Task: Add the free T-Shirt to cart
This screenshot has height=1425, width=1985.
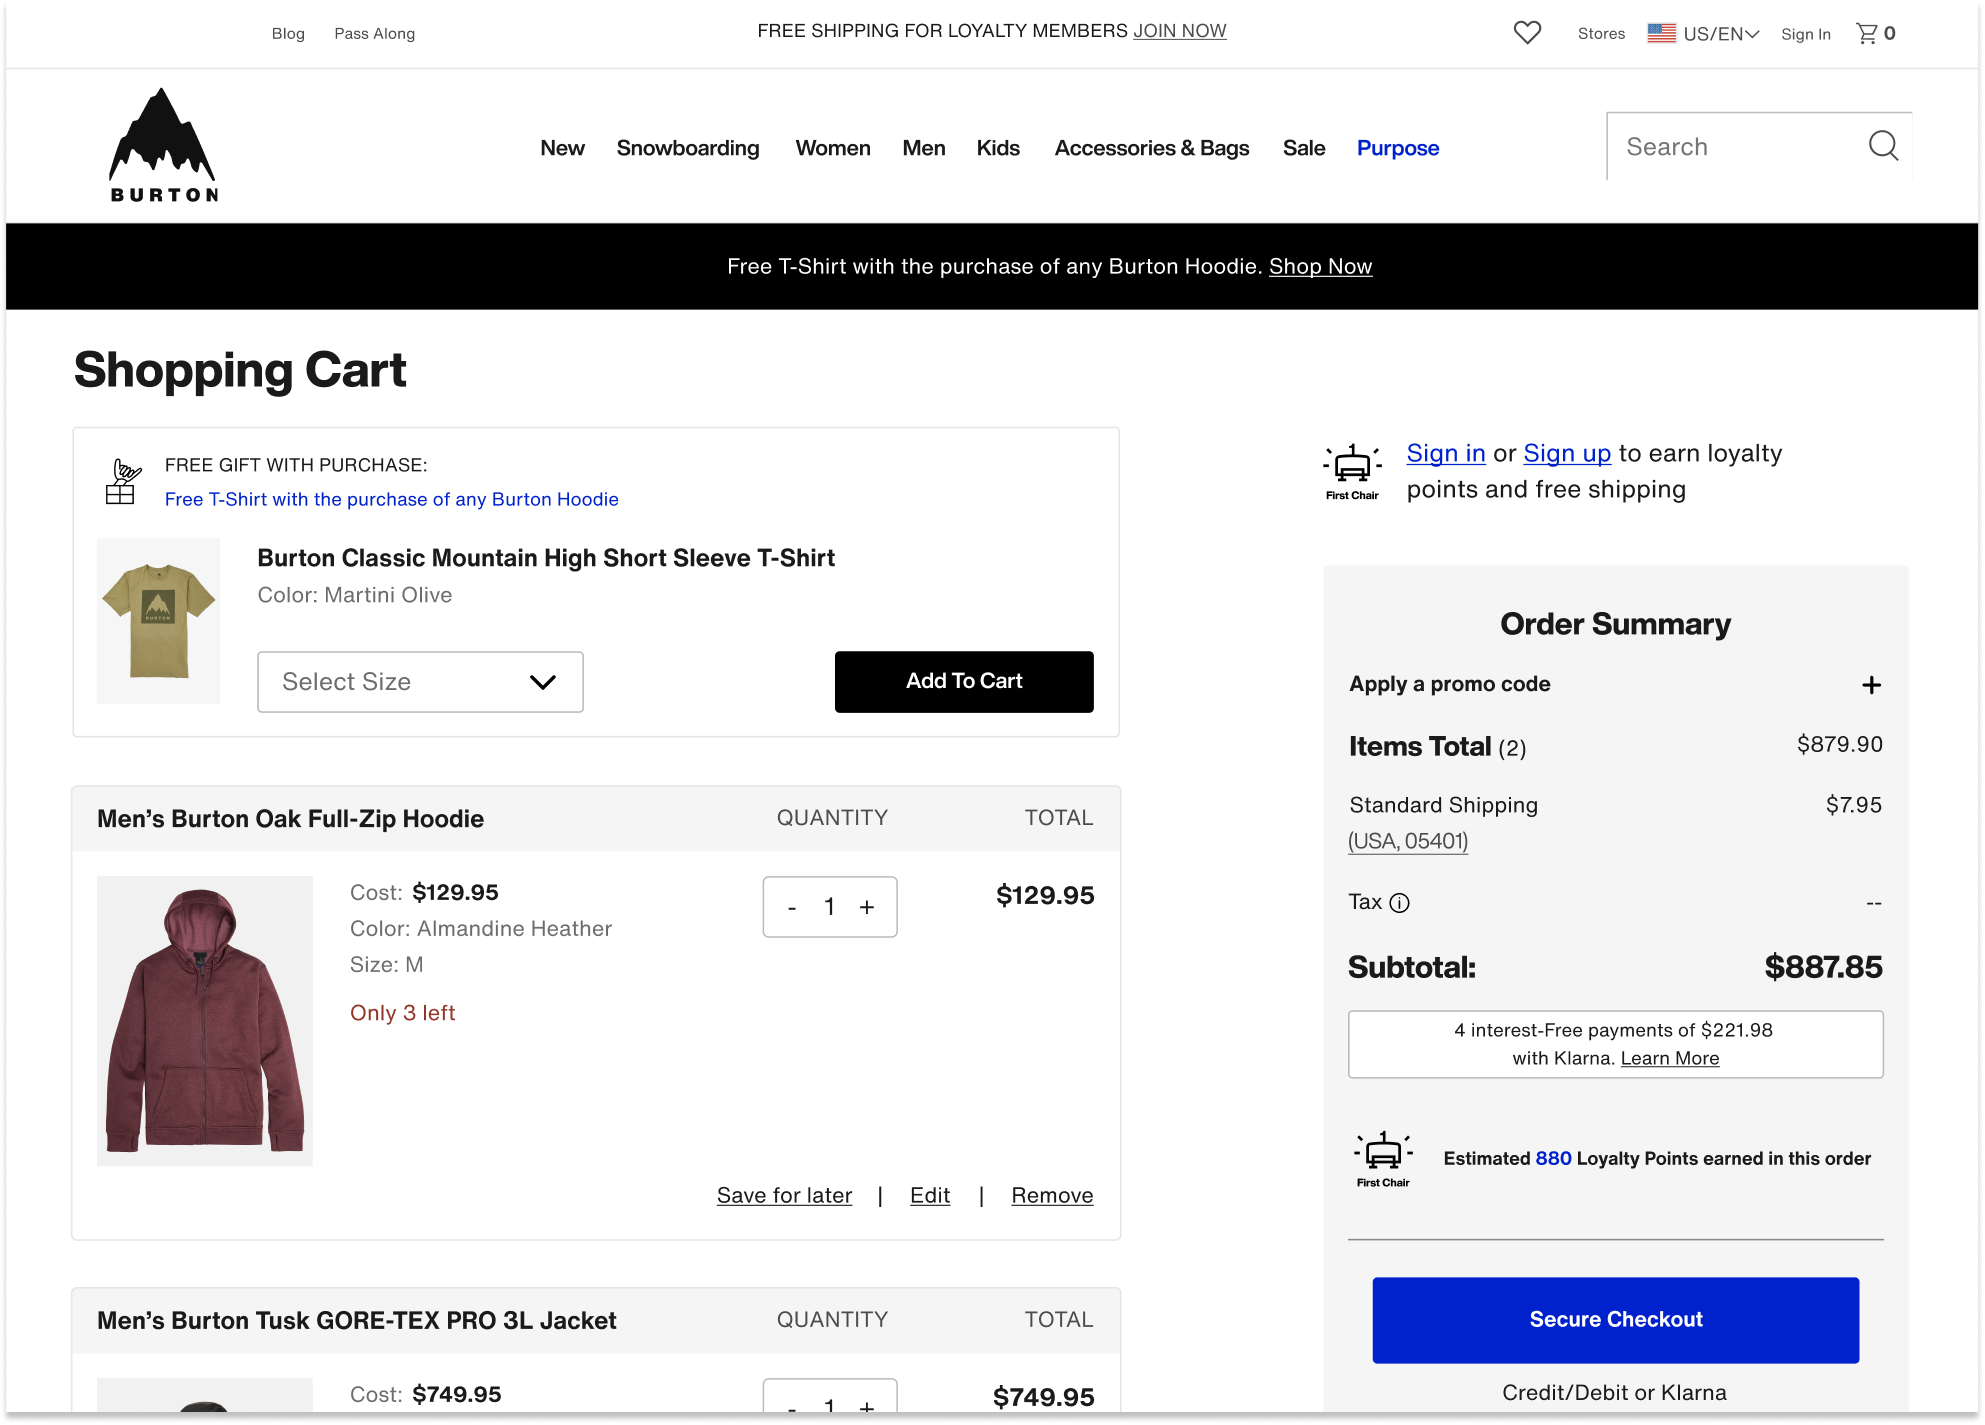Action: (x=964, y=682)
